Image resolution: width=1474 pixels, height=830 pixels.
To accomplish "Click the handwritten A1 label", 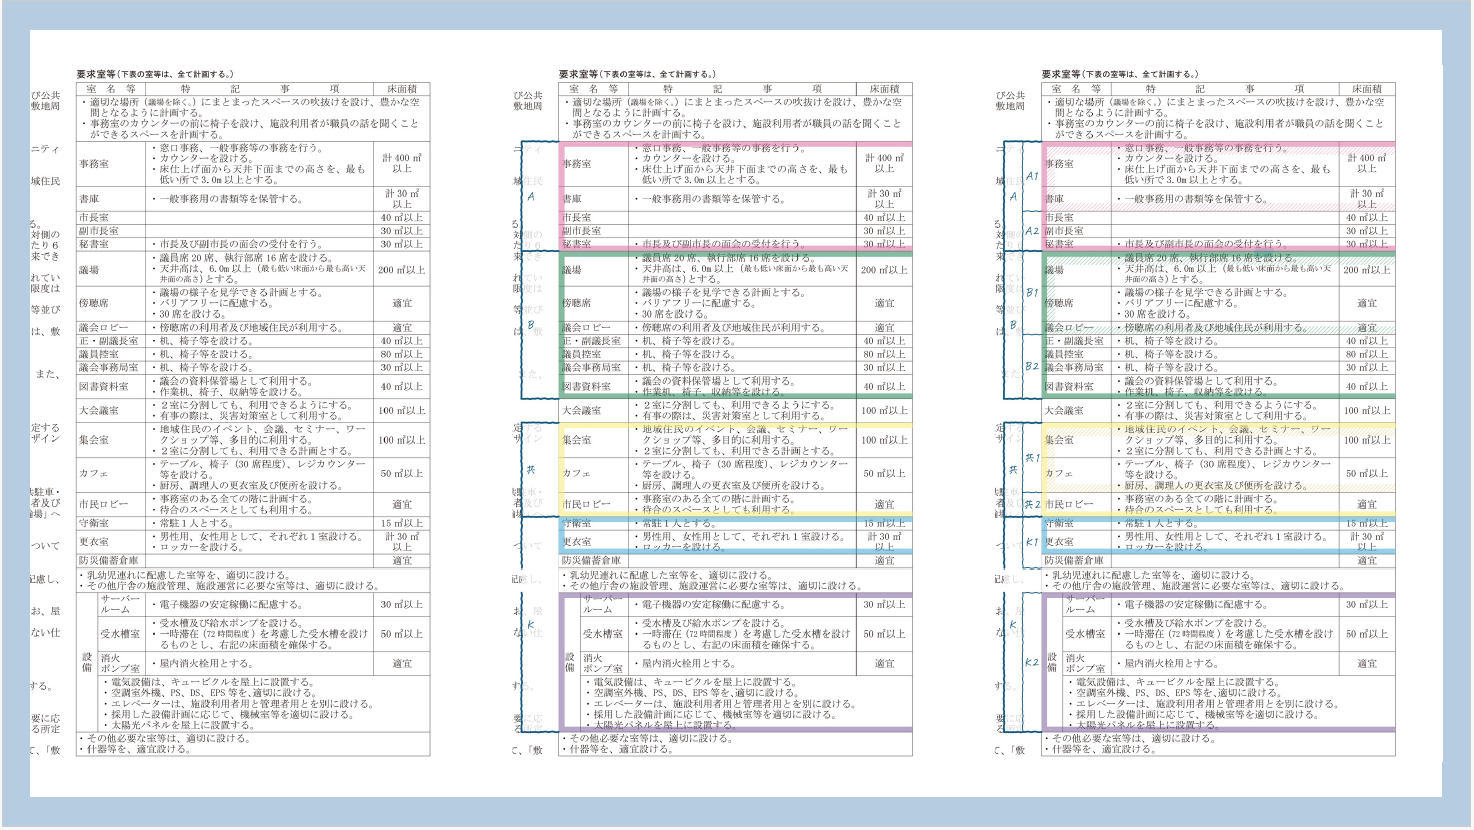I will coord(1033,176).
